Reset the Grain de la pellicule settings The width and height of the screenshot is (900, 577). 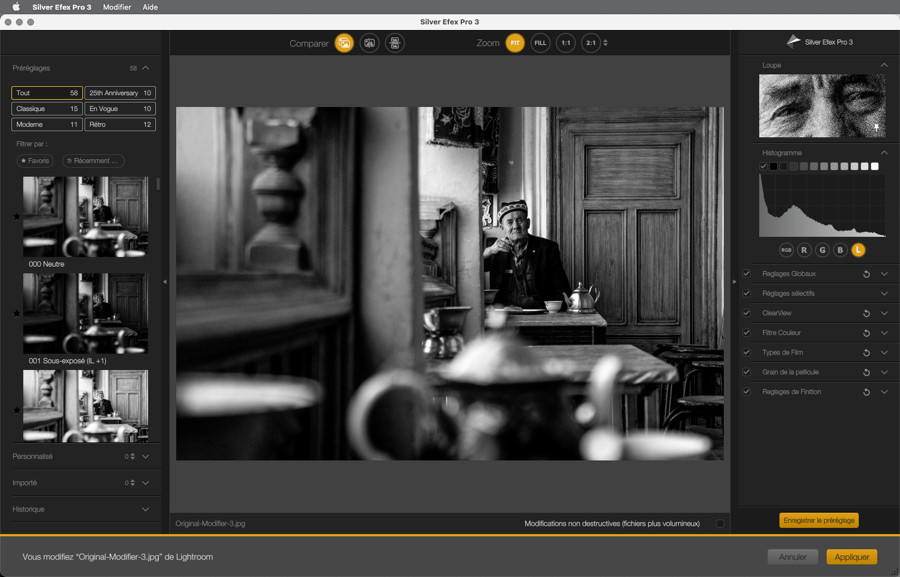tap(867, 373)
